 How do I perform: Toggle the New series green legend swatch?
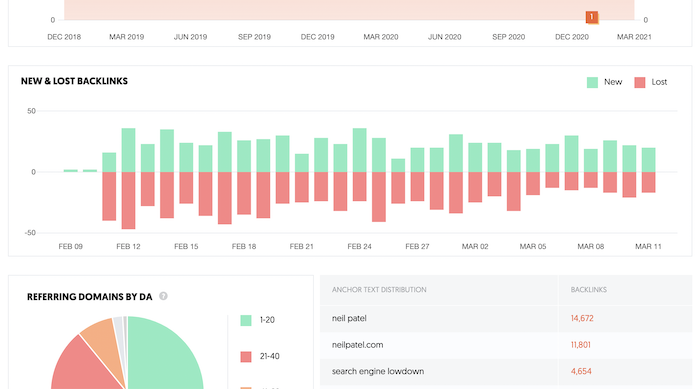point(592,82)
